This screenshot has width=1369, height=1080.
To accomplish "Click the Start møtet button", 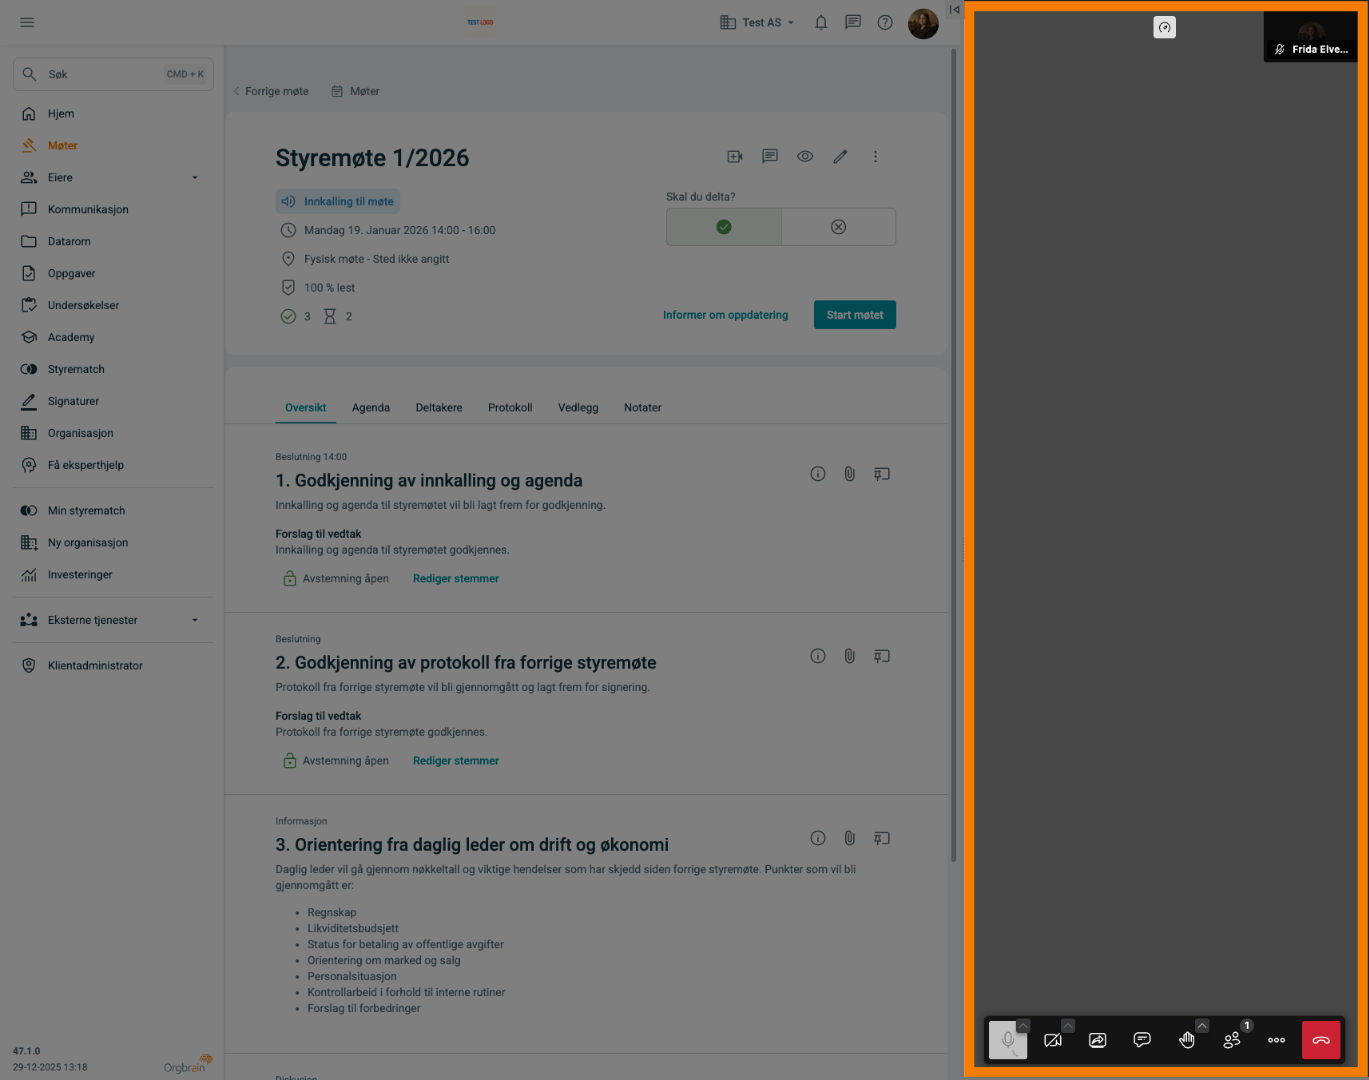I will coord(855,315).
